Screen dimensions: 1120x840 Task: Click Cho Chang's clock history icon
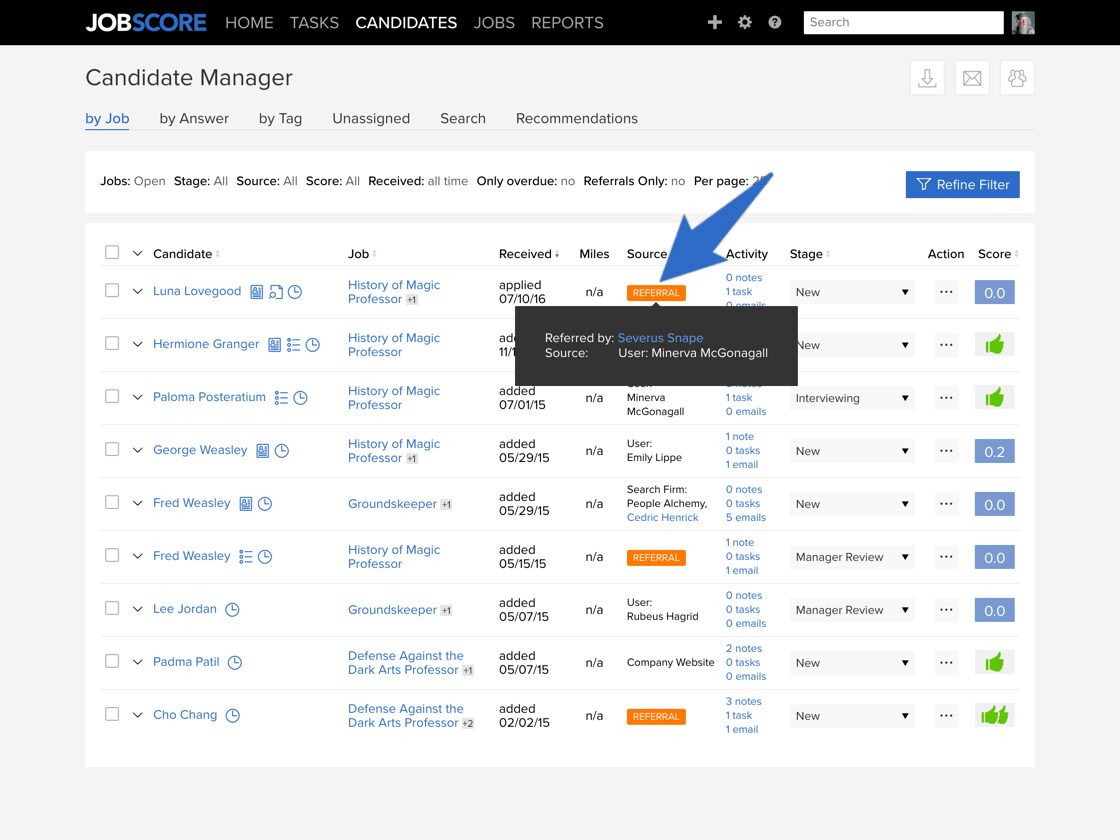coord(233,715)
